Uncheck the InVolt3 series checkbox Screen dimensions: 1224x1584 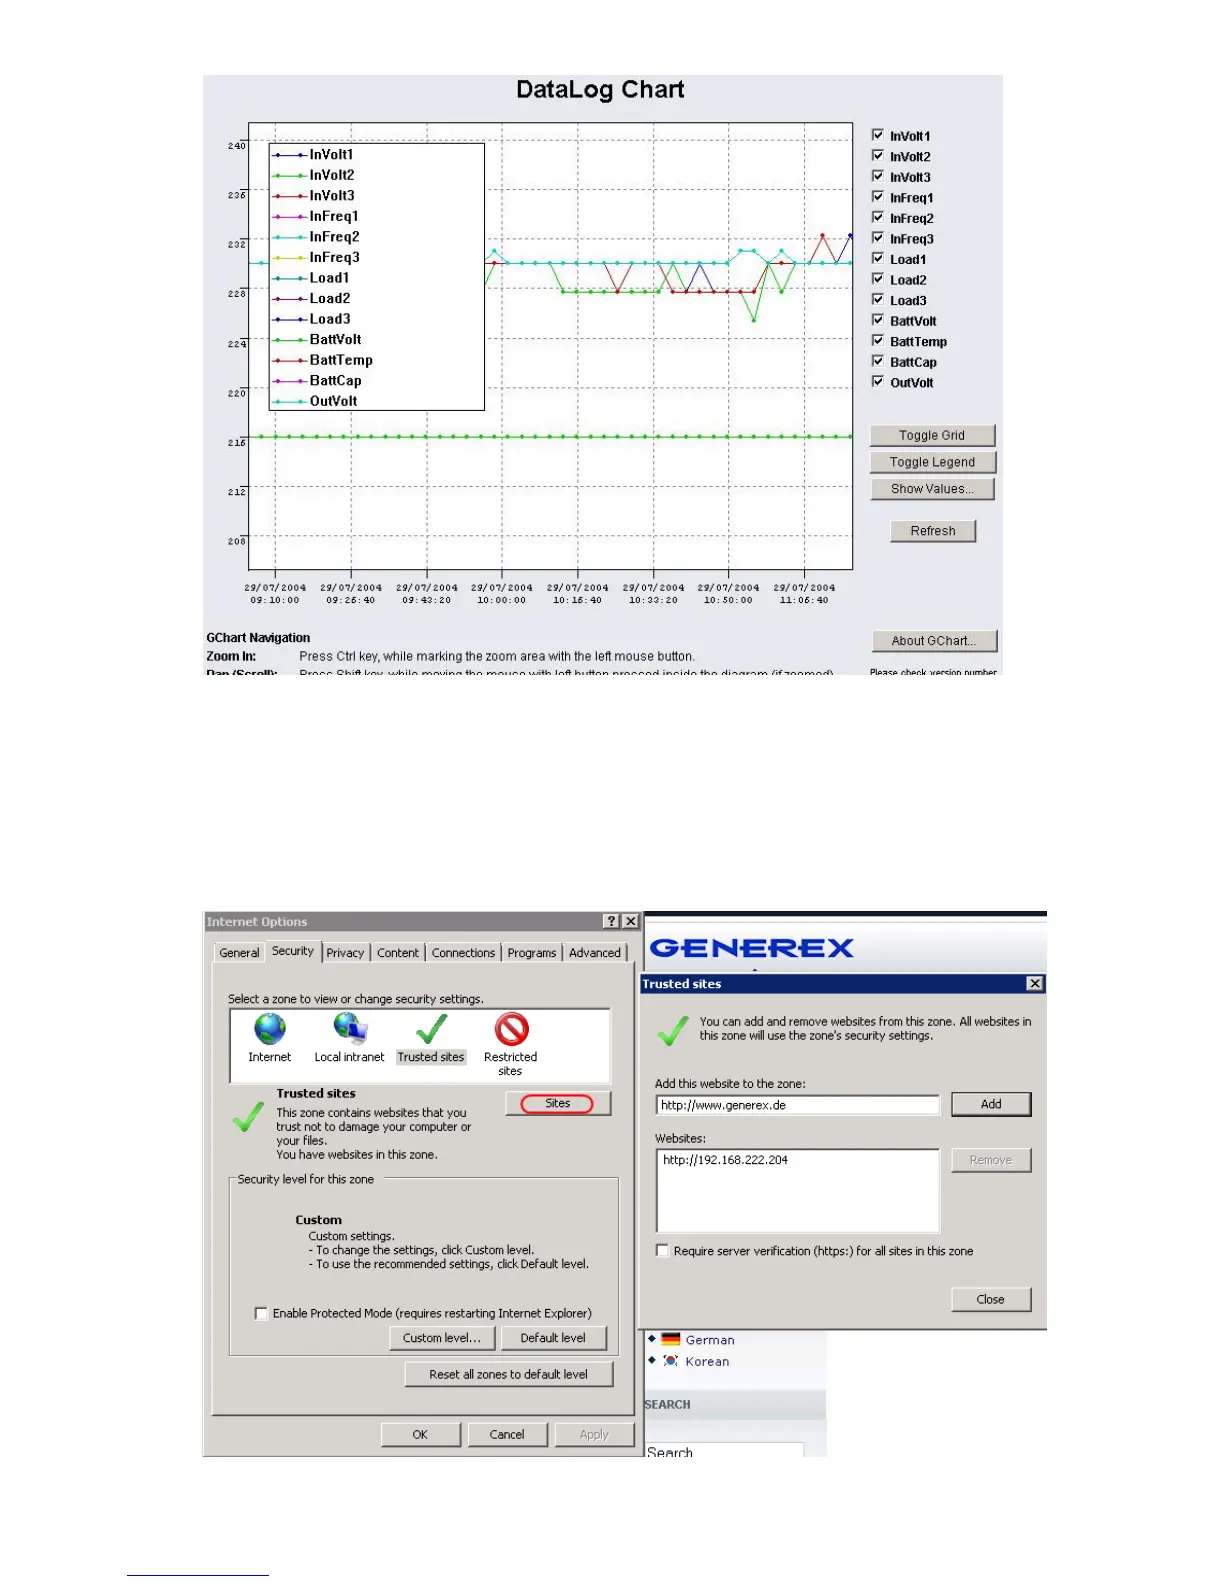tap(878, 176)
